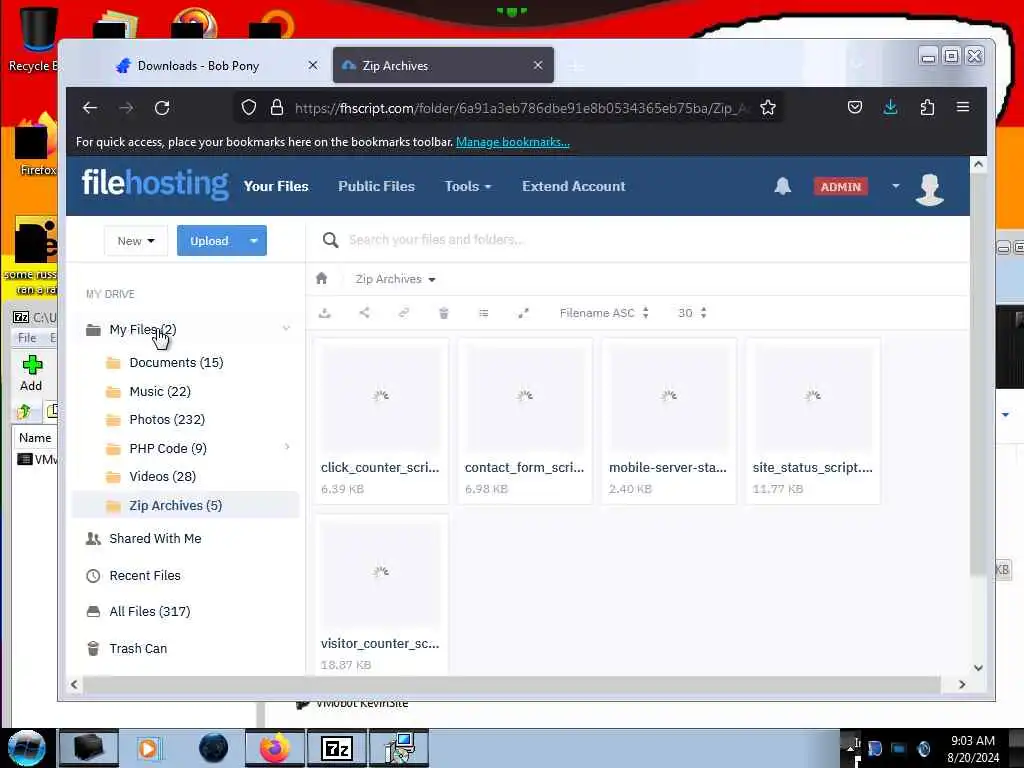Click the Windows Start orb

(x=27, y=748)
